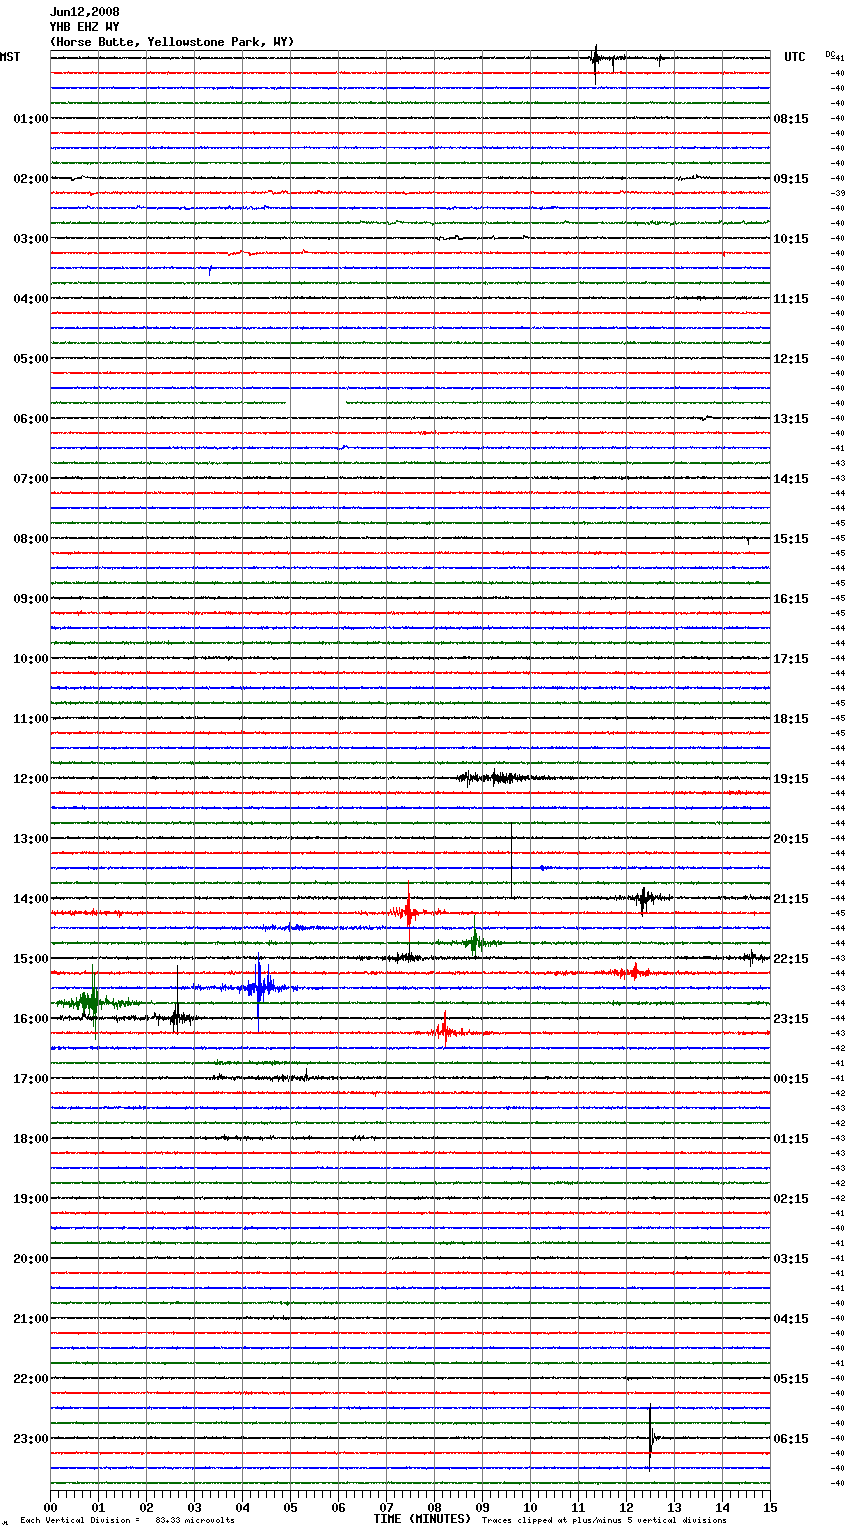The width and height of the screenshot is (850, 1534).
Task: Click the 15 minute tick on the bottom axis
Action: tap(770, 1507)
